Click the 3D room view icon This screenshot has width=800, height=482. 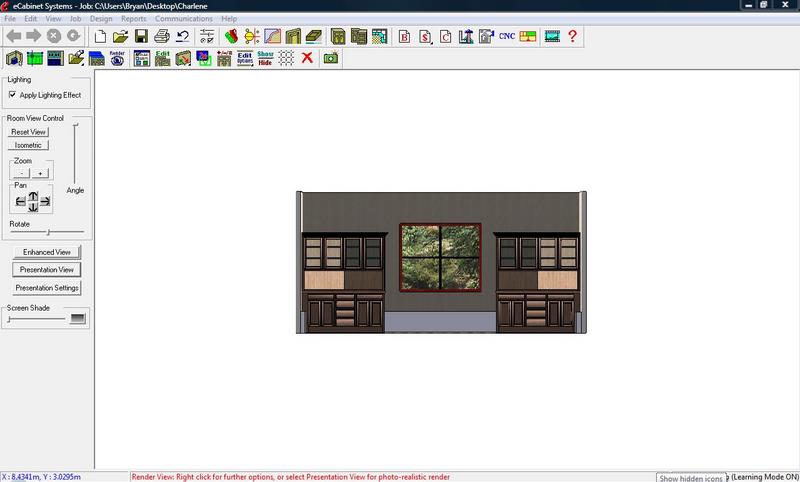click(x=14, y=58)
